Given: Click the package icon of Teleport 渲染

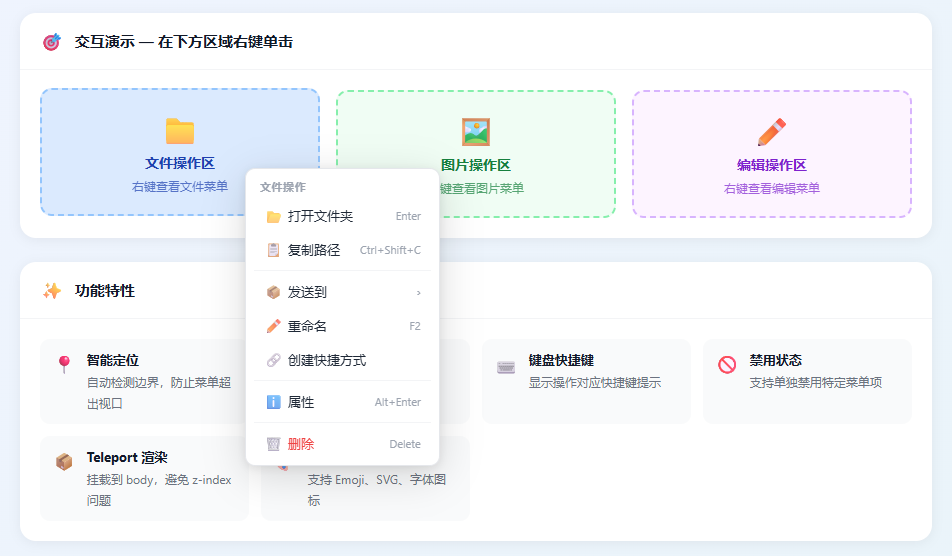Looking at the screenshot, I should pyautogui.click(x=64, y=462).
